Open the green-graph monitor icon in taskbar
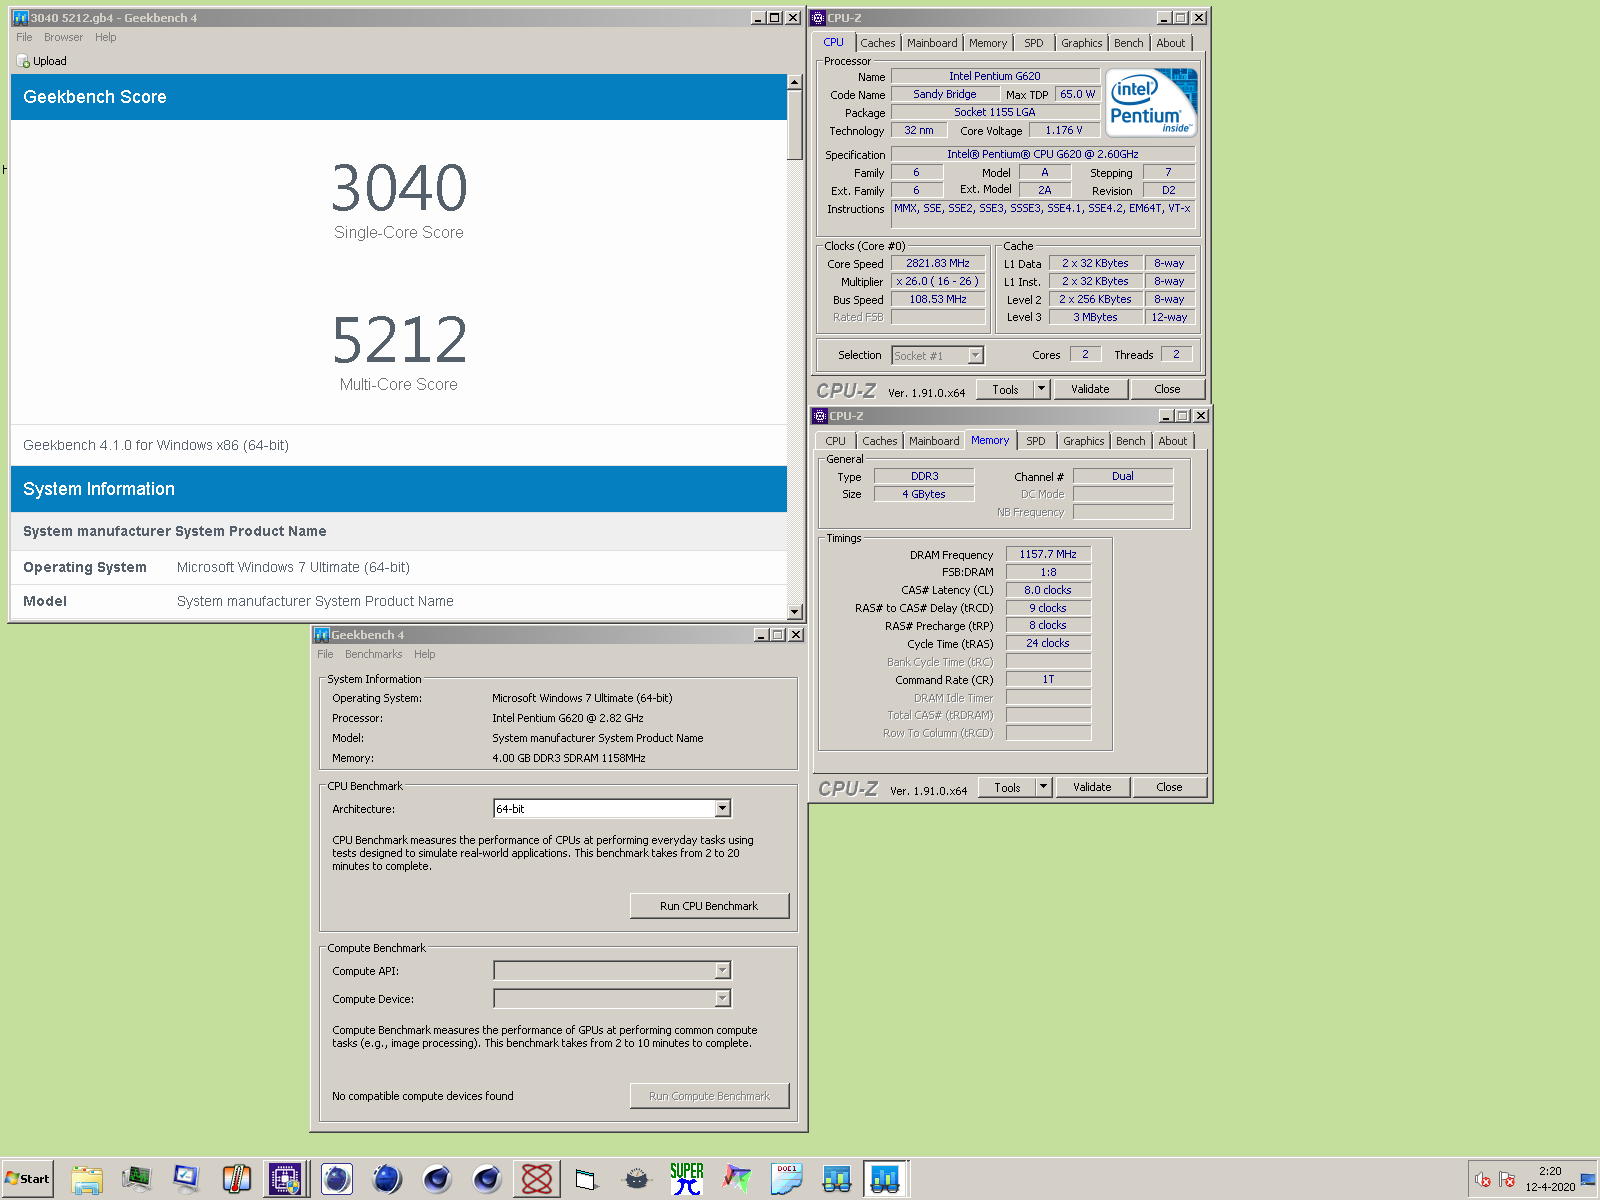The width and height of the screenshot is (1600, 1200). click(137, 1179)
